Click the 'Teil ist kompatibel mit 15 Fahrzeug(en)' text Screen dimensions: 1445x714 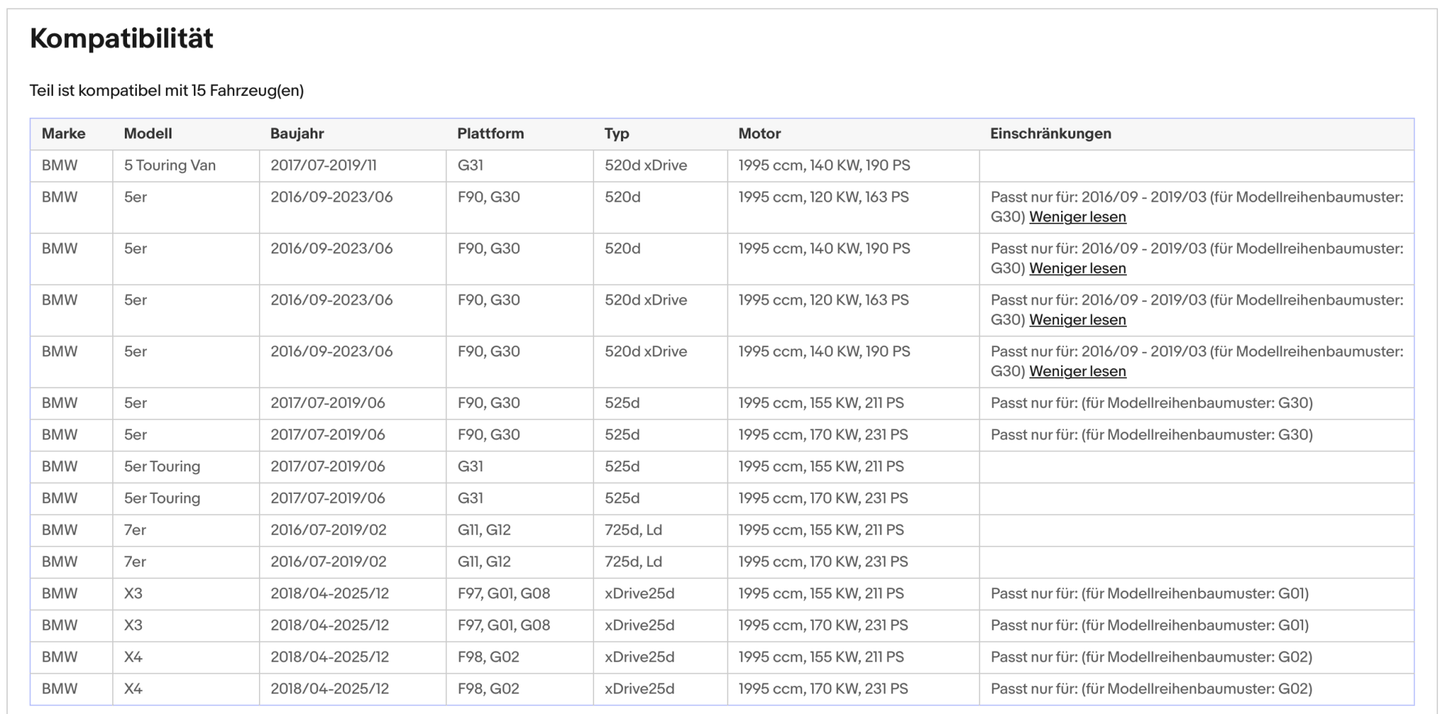[x=167, y=91]
